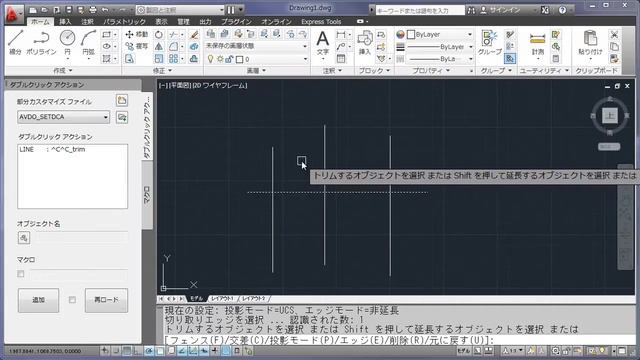Expand the プロパティ panel

click(x=431, y=71)
